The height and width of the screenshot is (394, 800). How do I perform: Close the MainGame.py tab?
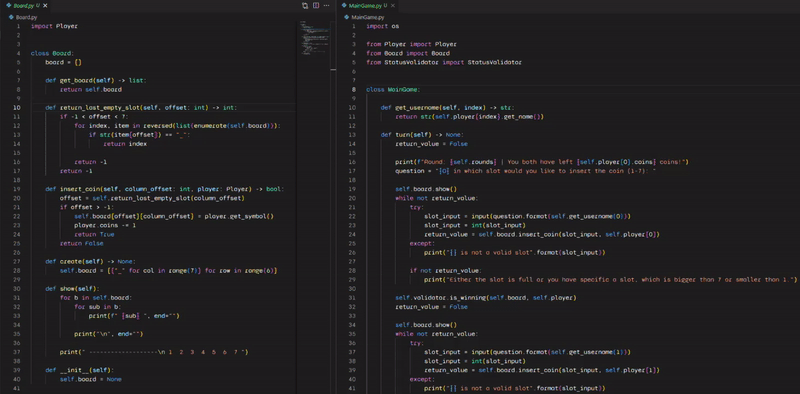[393, 6]
